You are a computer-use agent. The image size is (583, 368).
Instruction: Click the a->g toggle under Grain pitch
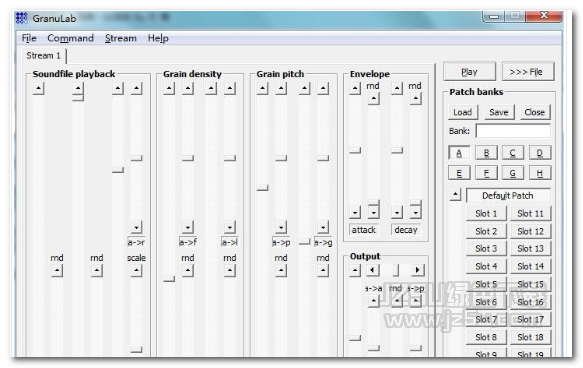(x=323, y=242)
